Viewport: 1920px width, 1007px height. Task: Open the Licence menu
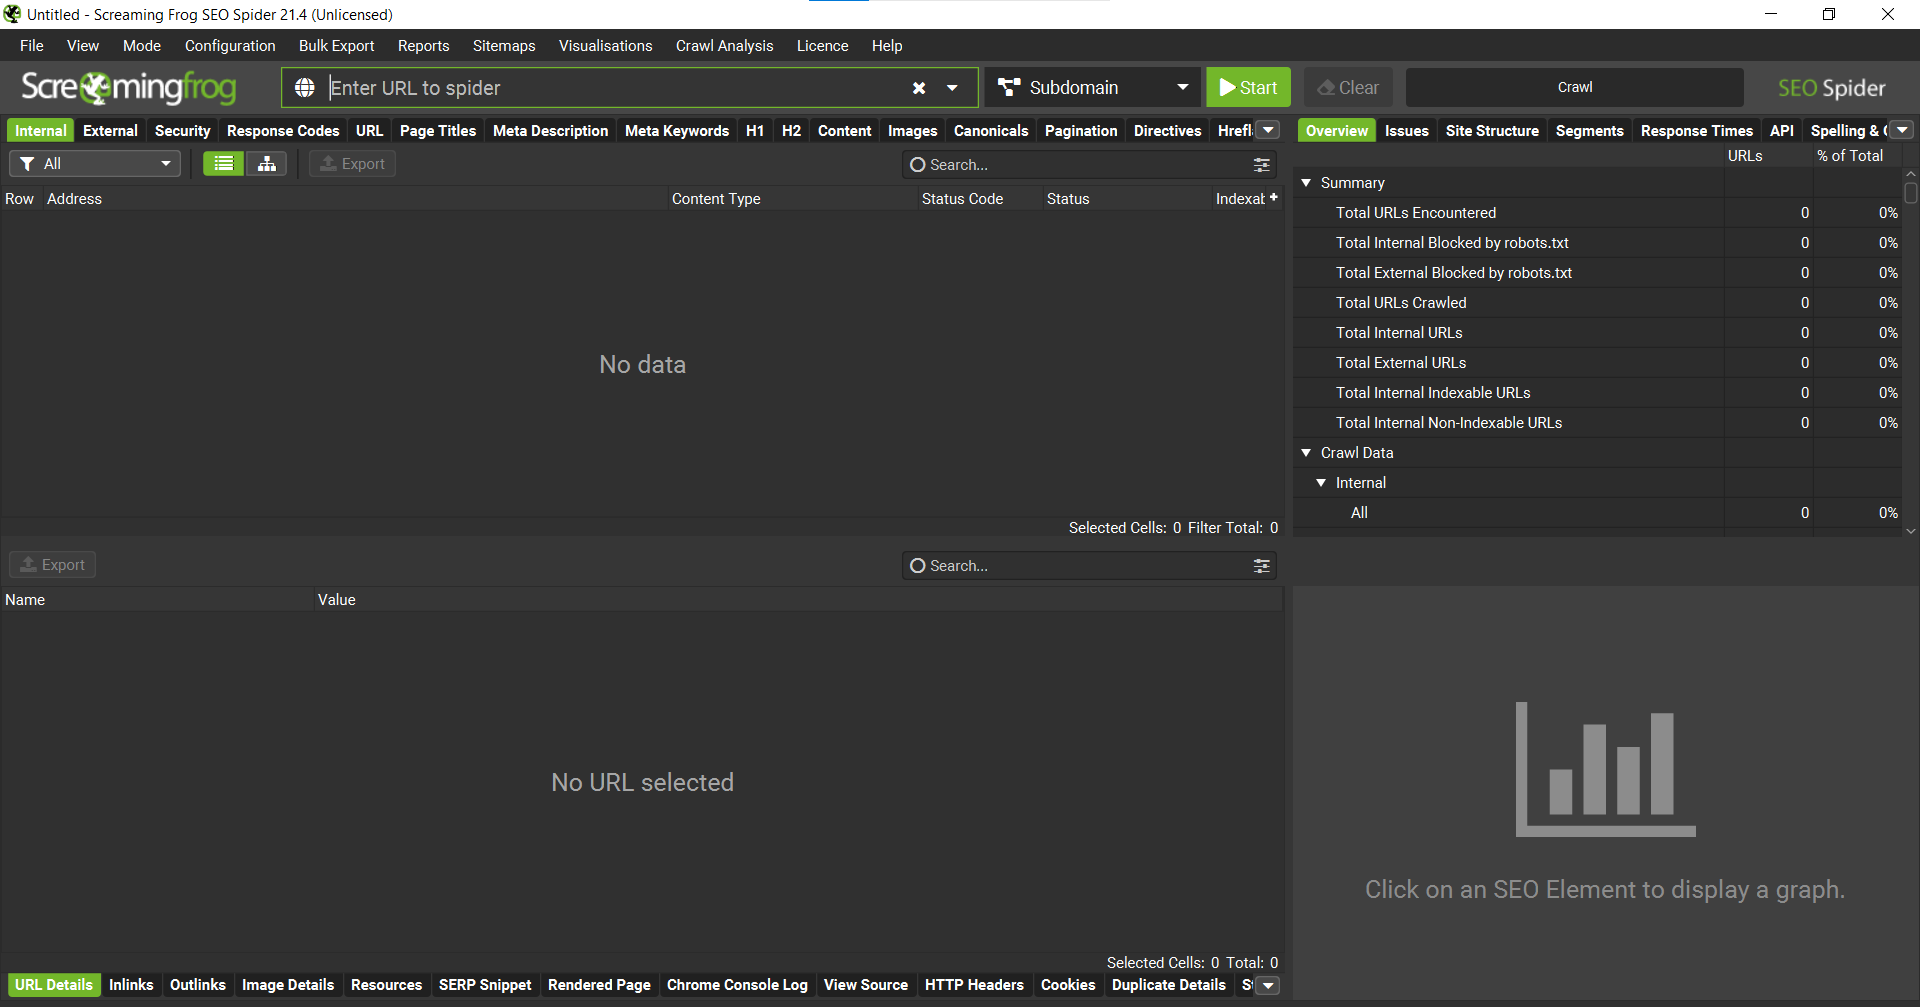(x=822, y=46)
